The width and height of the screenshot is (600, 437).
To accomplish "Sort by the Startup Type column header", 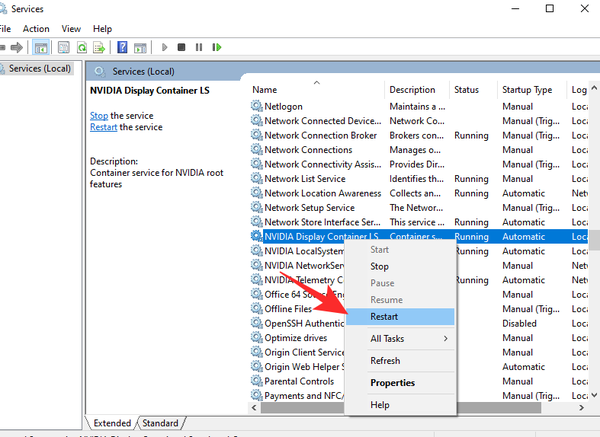I will [x=531, y=90].
